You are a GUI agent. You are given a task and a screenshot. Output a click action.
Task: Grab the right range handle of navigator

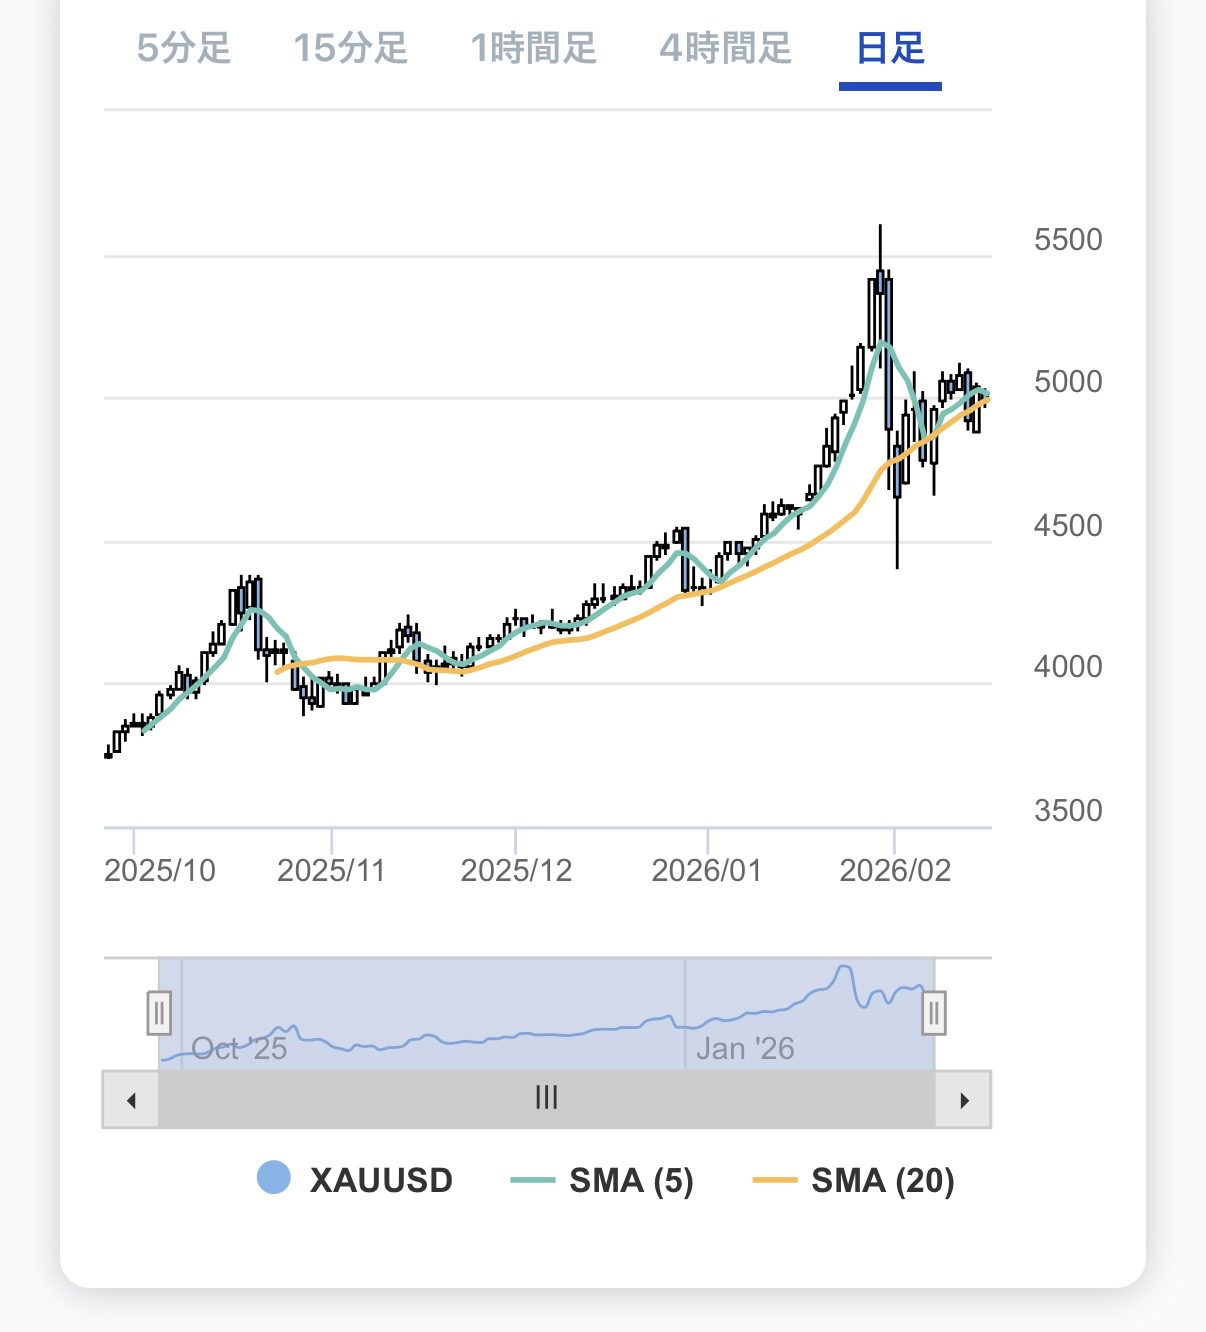click(933, 1013)
